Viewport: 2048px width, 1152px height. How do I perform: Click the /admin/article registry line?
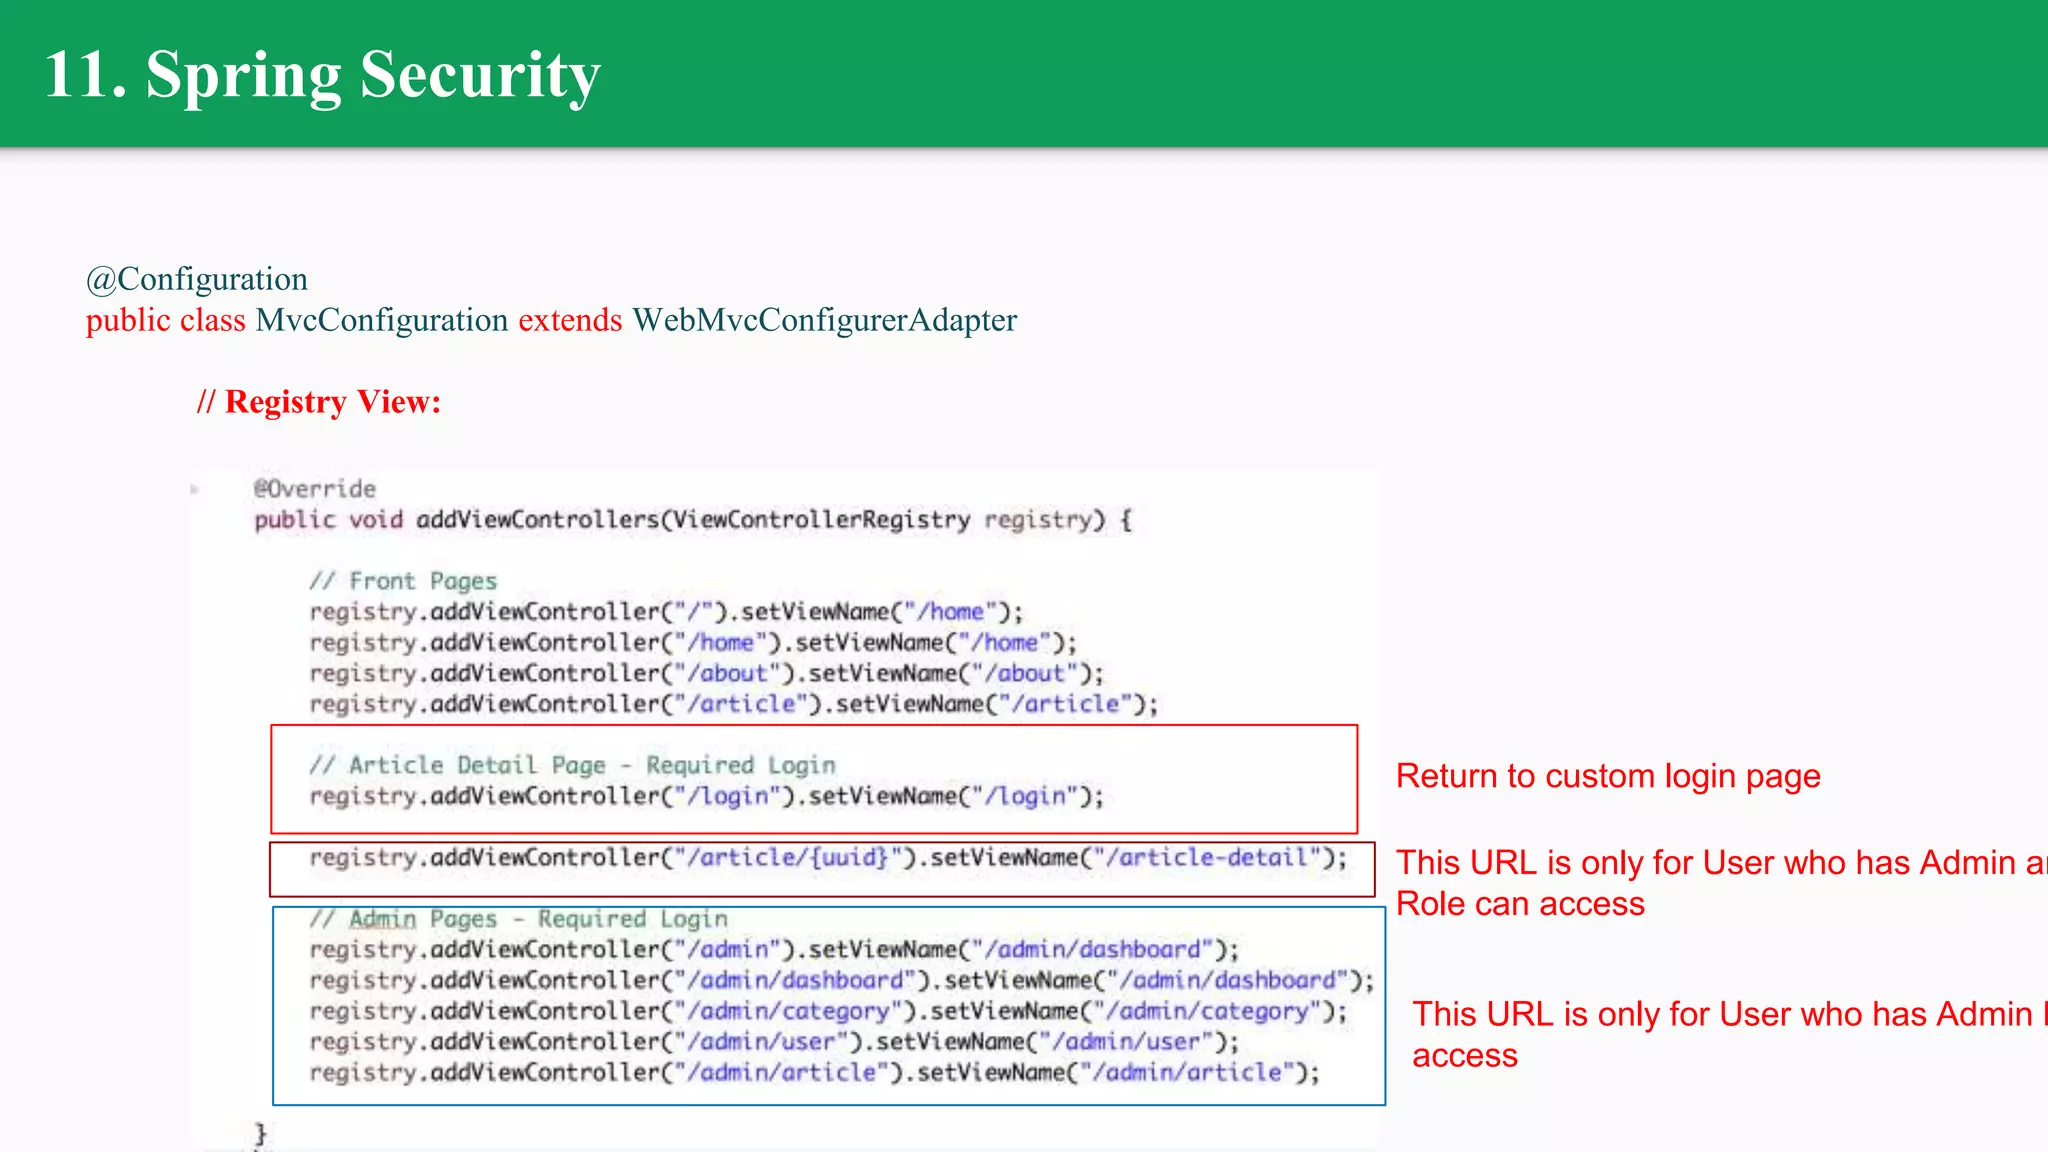point(814,1073)
